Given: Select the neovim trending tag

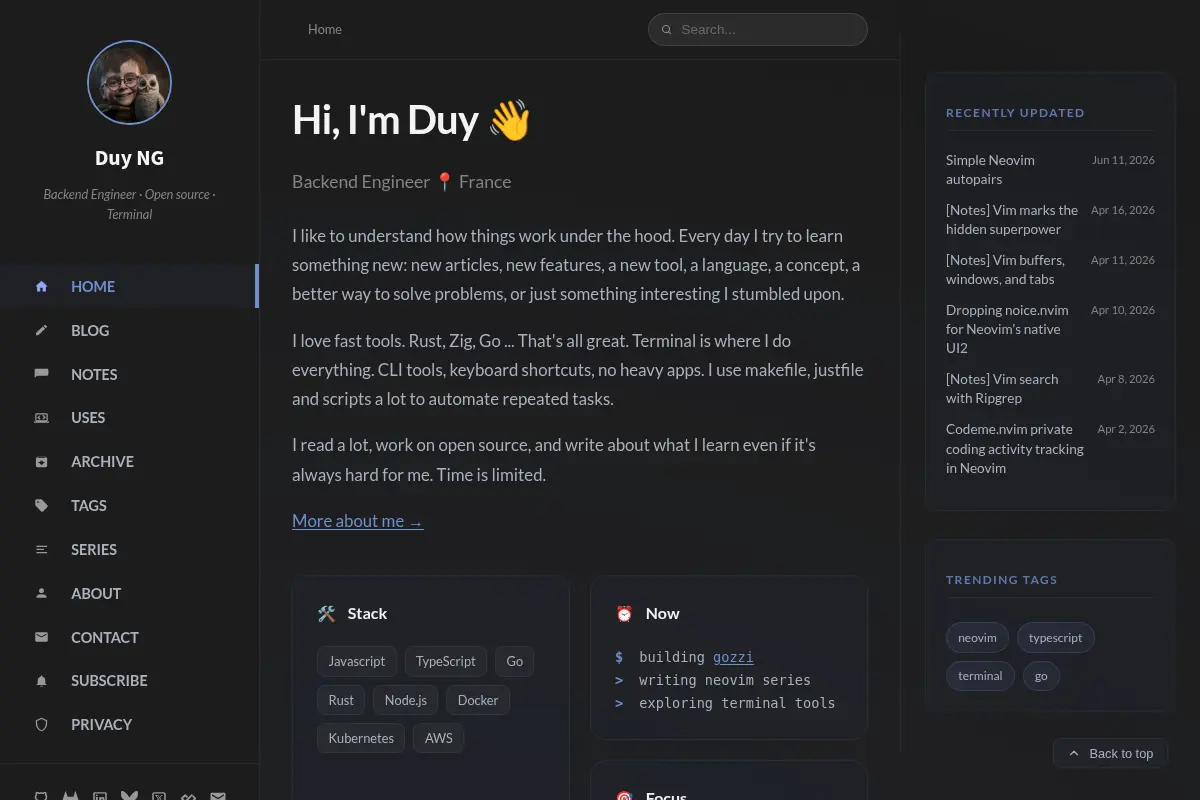Looking at the screenshot, I should [977, 638].
